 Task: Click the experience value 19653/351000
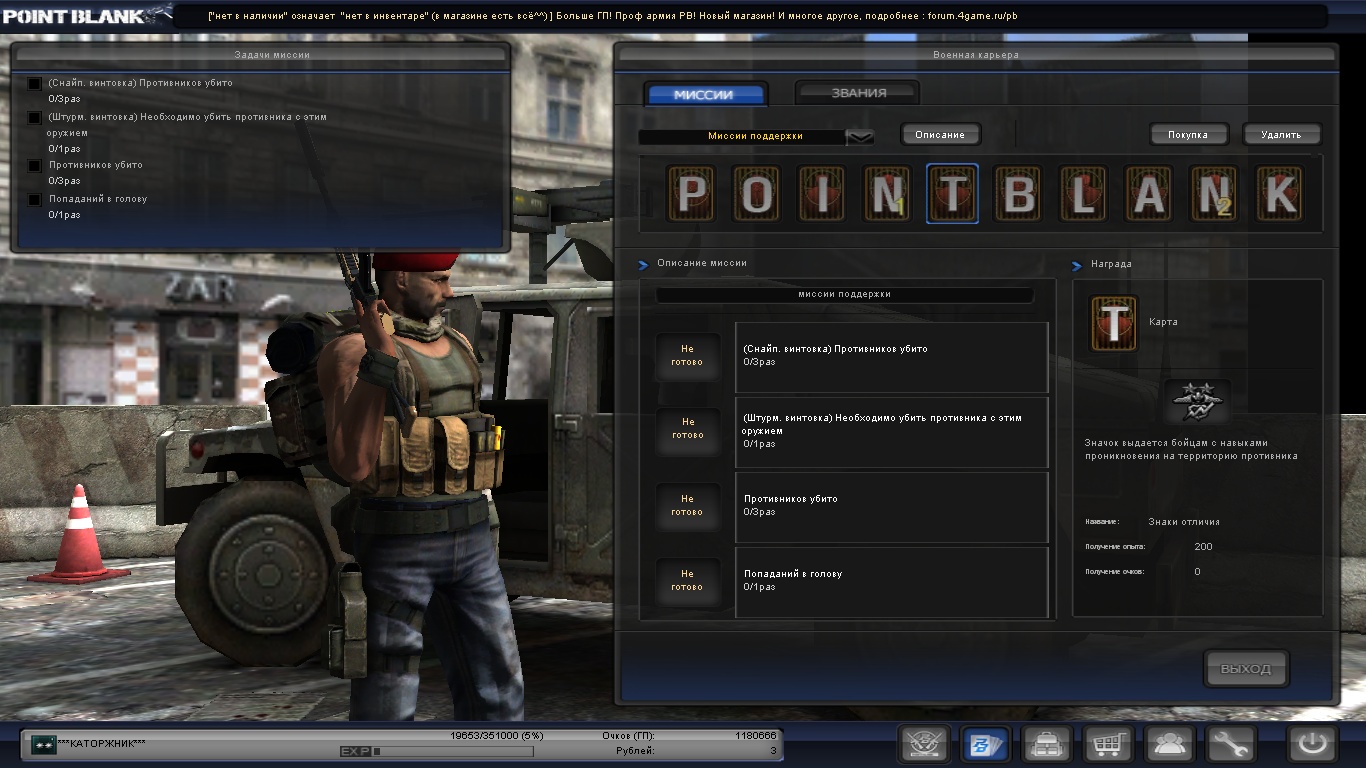tap(496, 736)
